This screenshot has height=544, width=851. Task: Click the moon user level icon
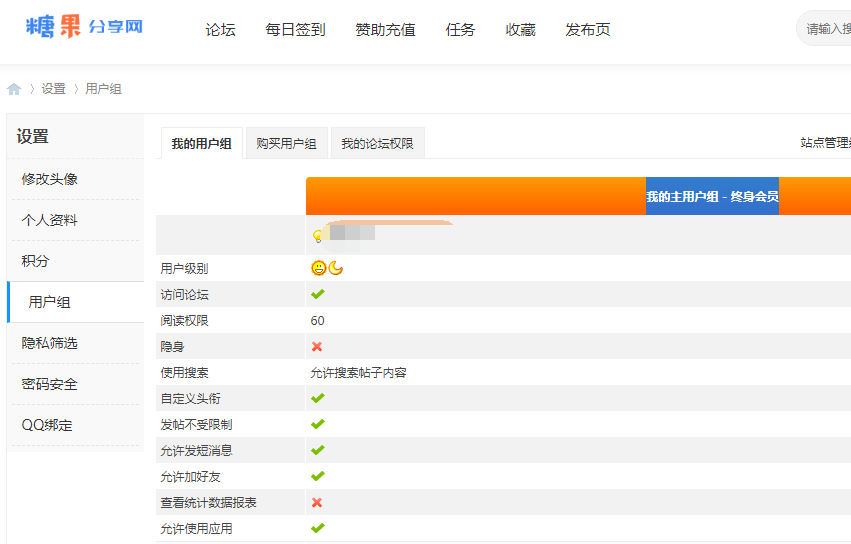[x=336, y=268]
